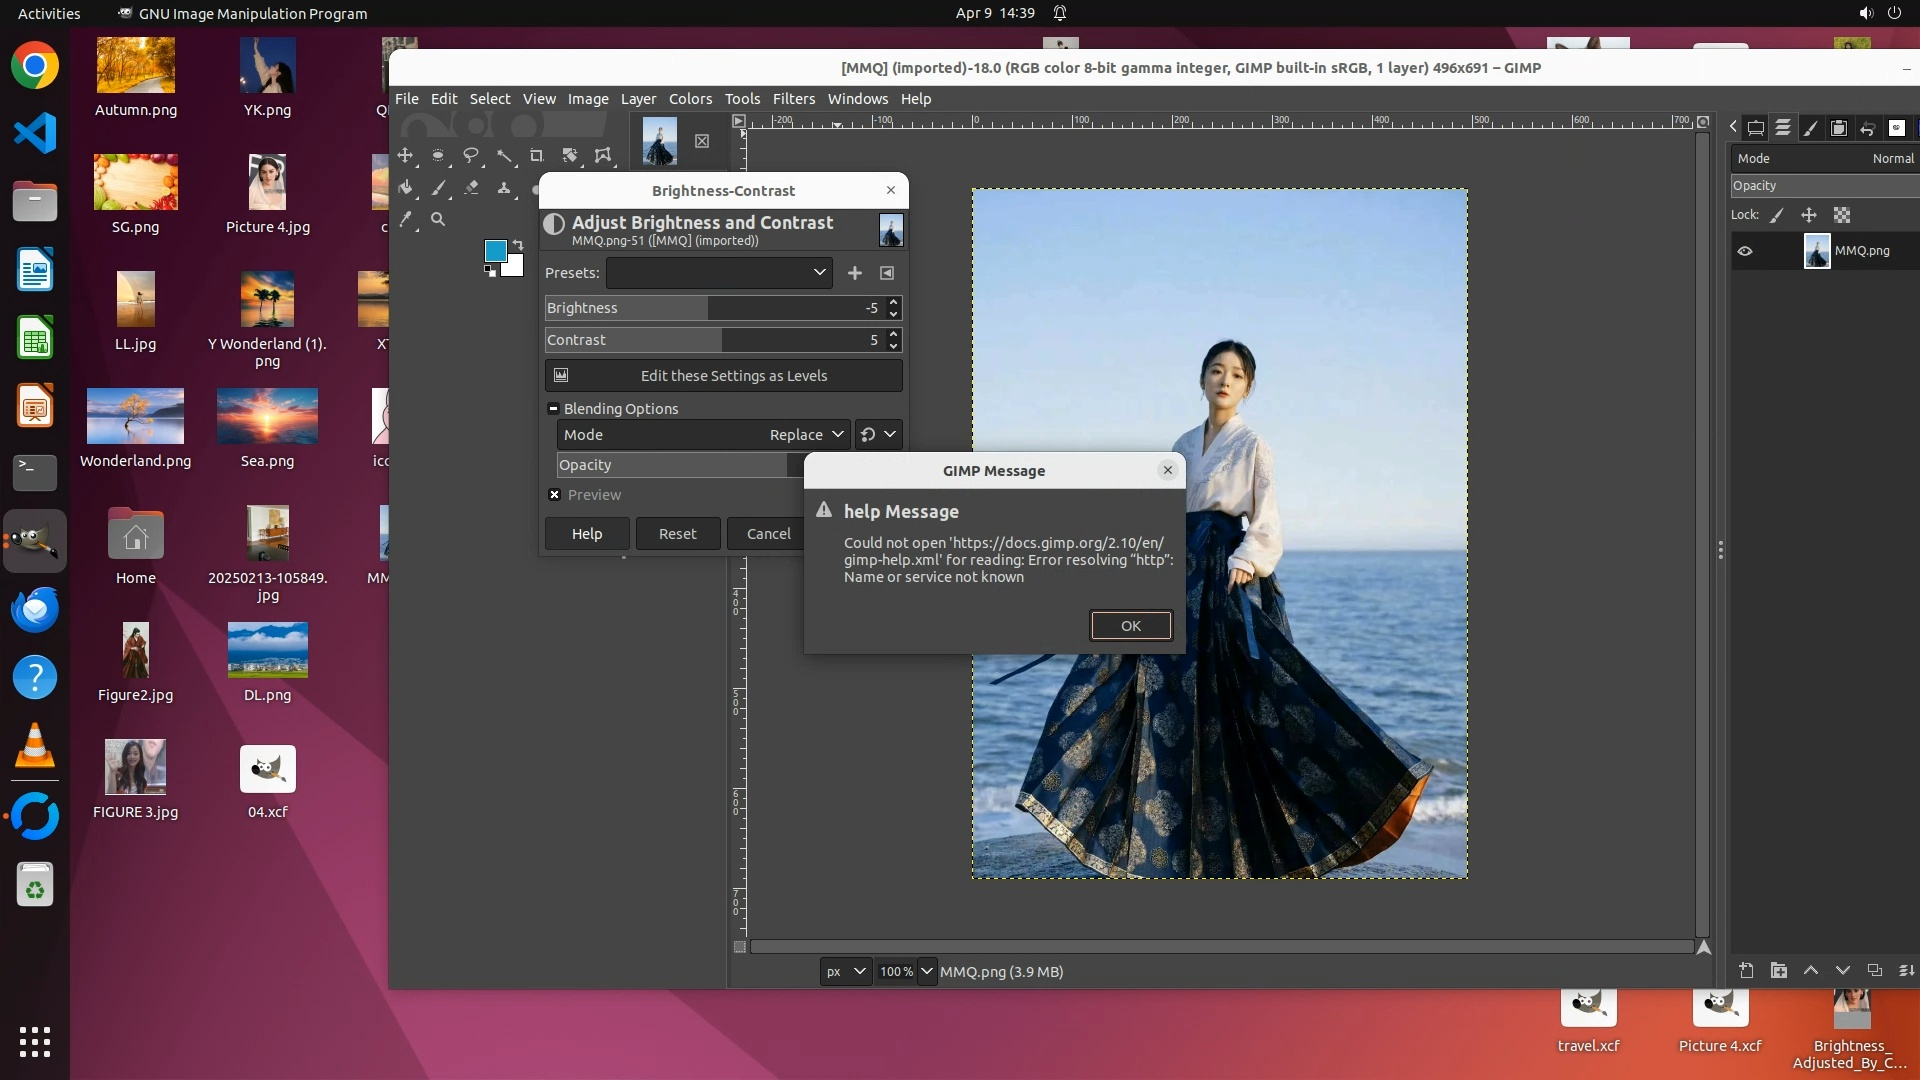Select the Move tool

pos(405,155)
